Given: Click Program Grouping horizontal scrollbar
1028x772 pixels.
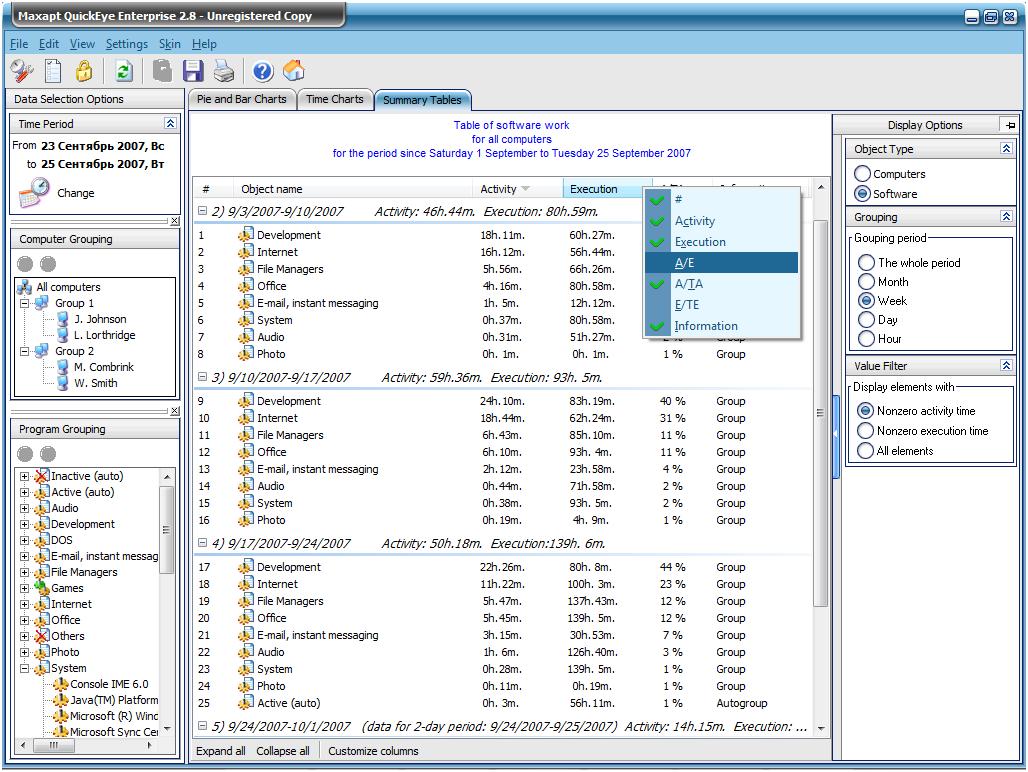Looking at the screenshot, I should pos(87,746).
